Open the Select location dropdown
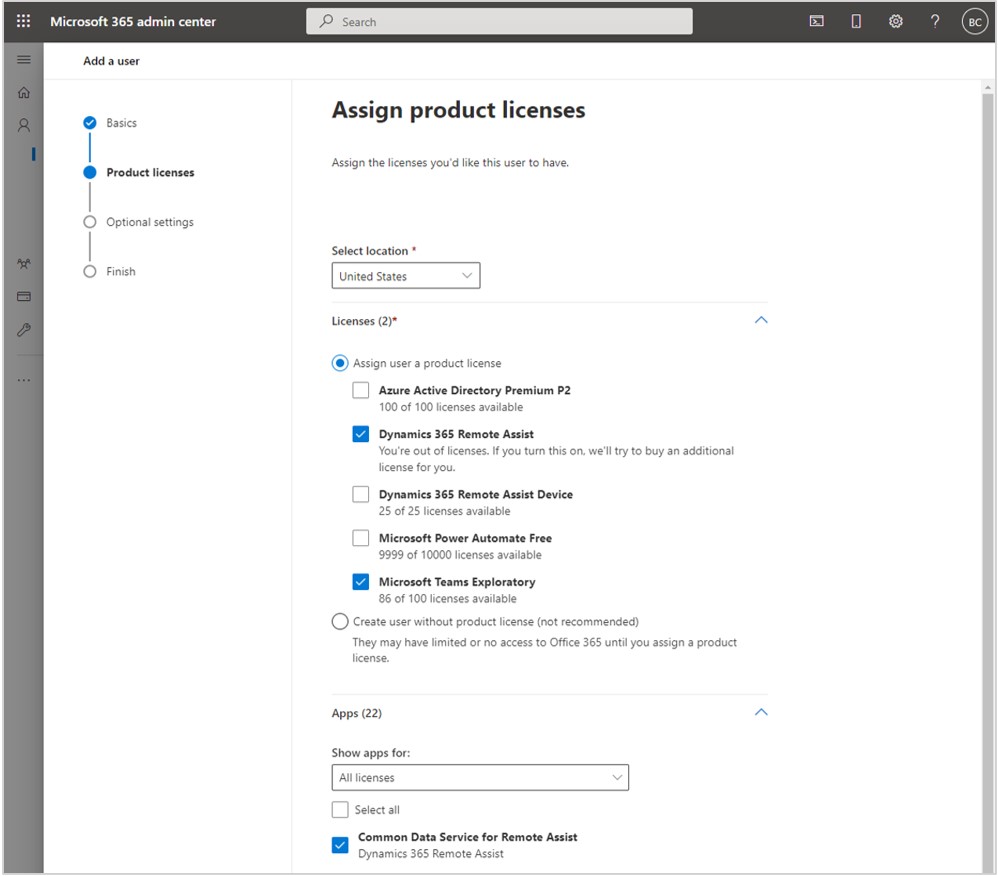 coord(405,275)
